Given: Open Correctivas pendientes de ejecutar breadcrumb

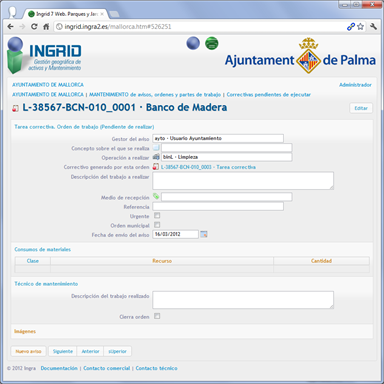Looking at the screenshot, I should [269, 95].
